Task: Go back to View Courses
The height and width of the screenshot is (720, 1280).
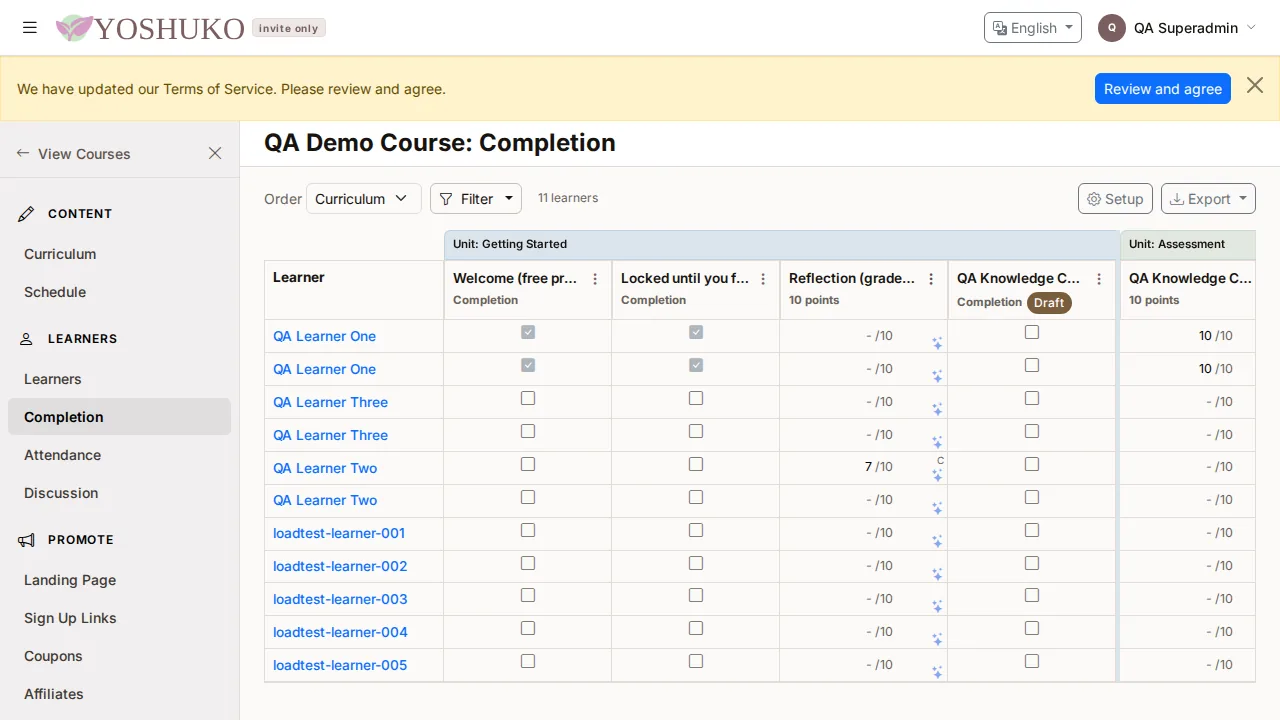Action: [73, 154]
